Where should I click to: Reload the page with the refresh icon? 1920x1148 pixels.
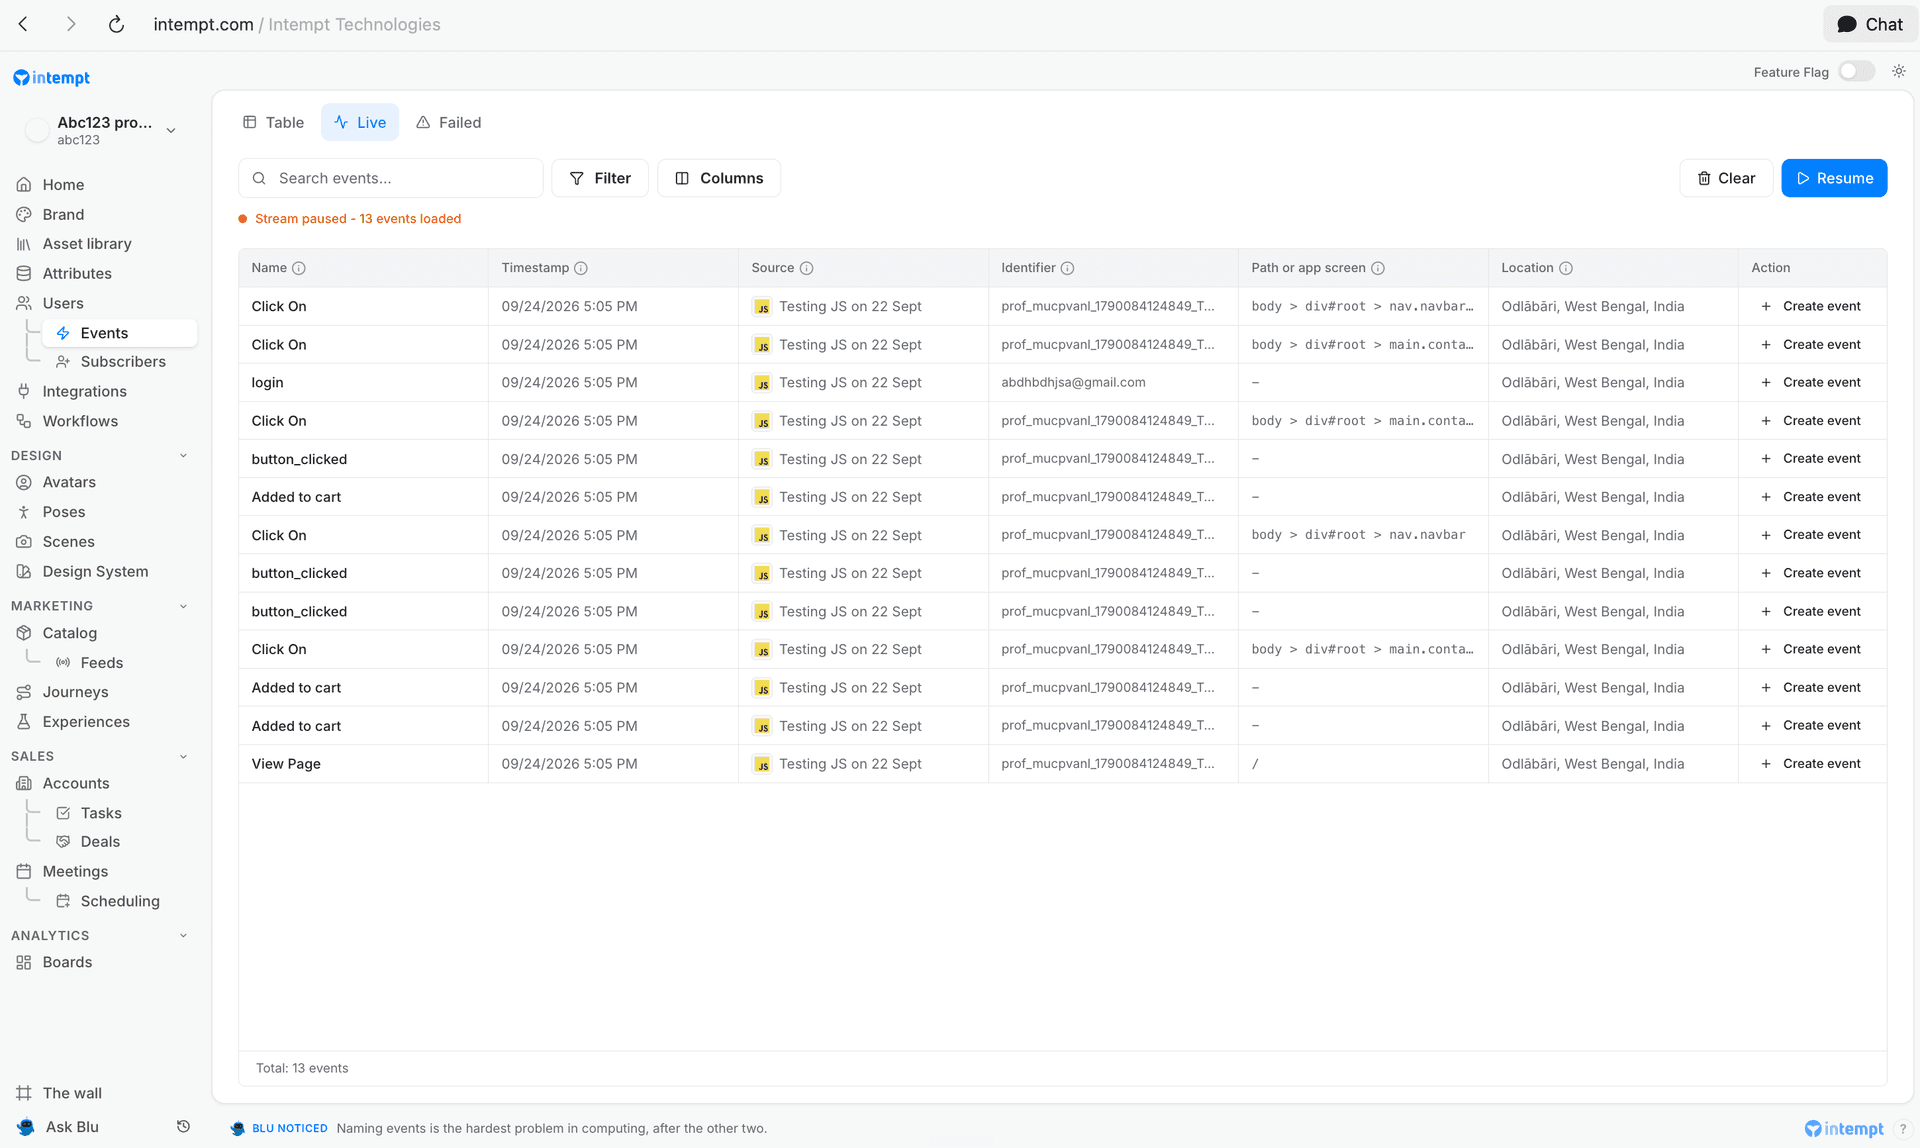(116, 24)
